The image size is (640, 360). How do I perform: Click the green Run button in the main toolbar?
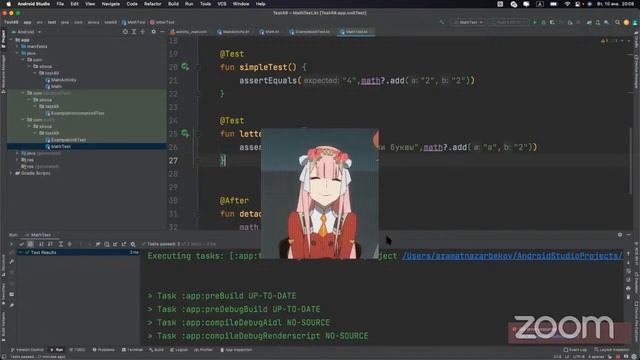pos(535,22)
